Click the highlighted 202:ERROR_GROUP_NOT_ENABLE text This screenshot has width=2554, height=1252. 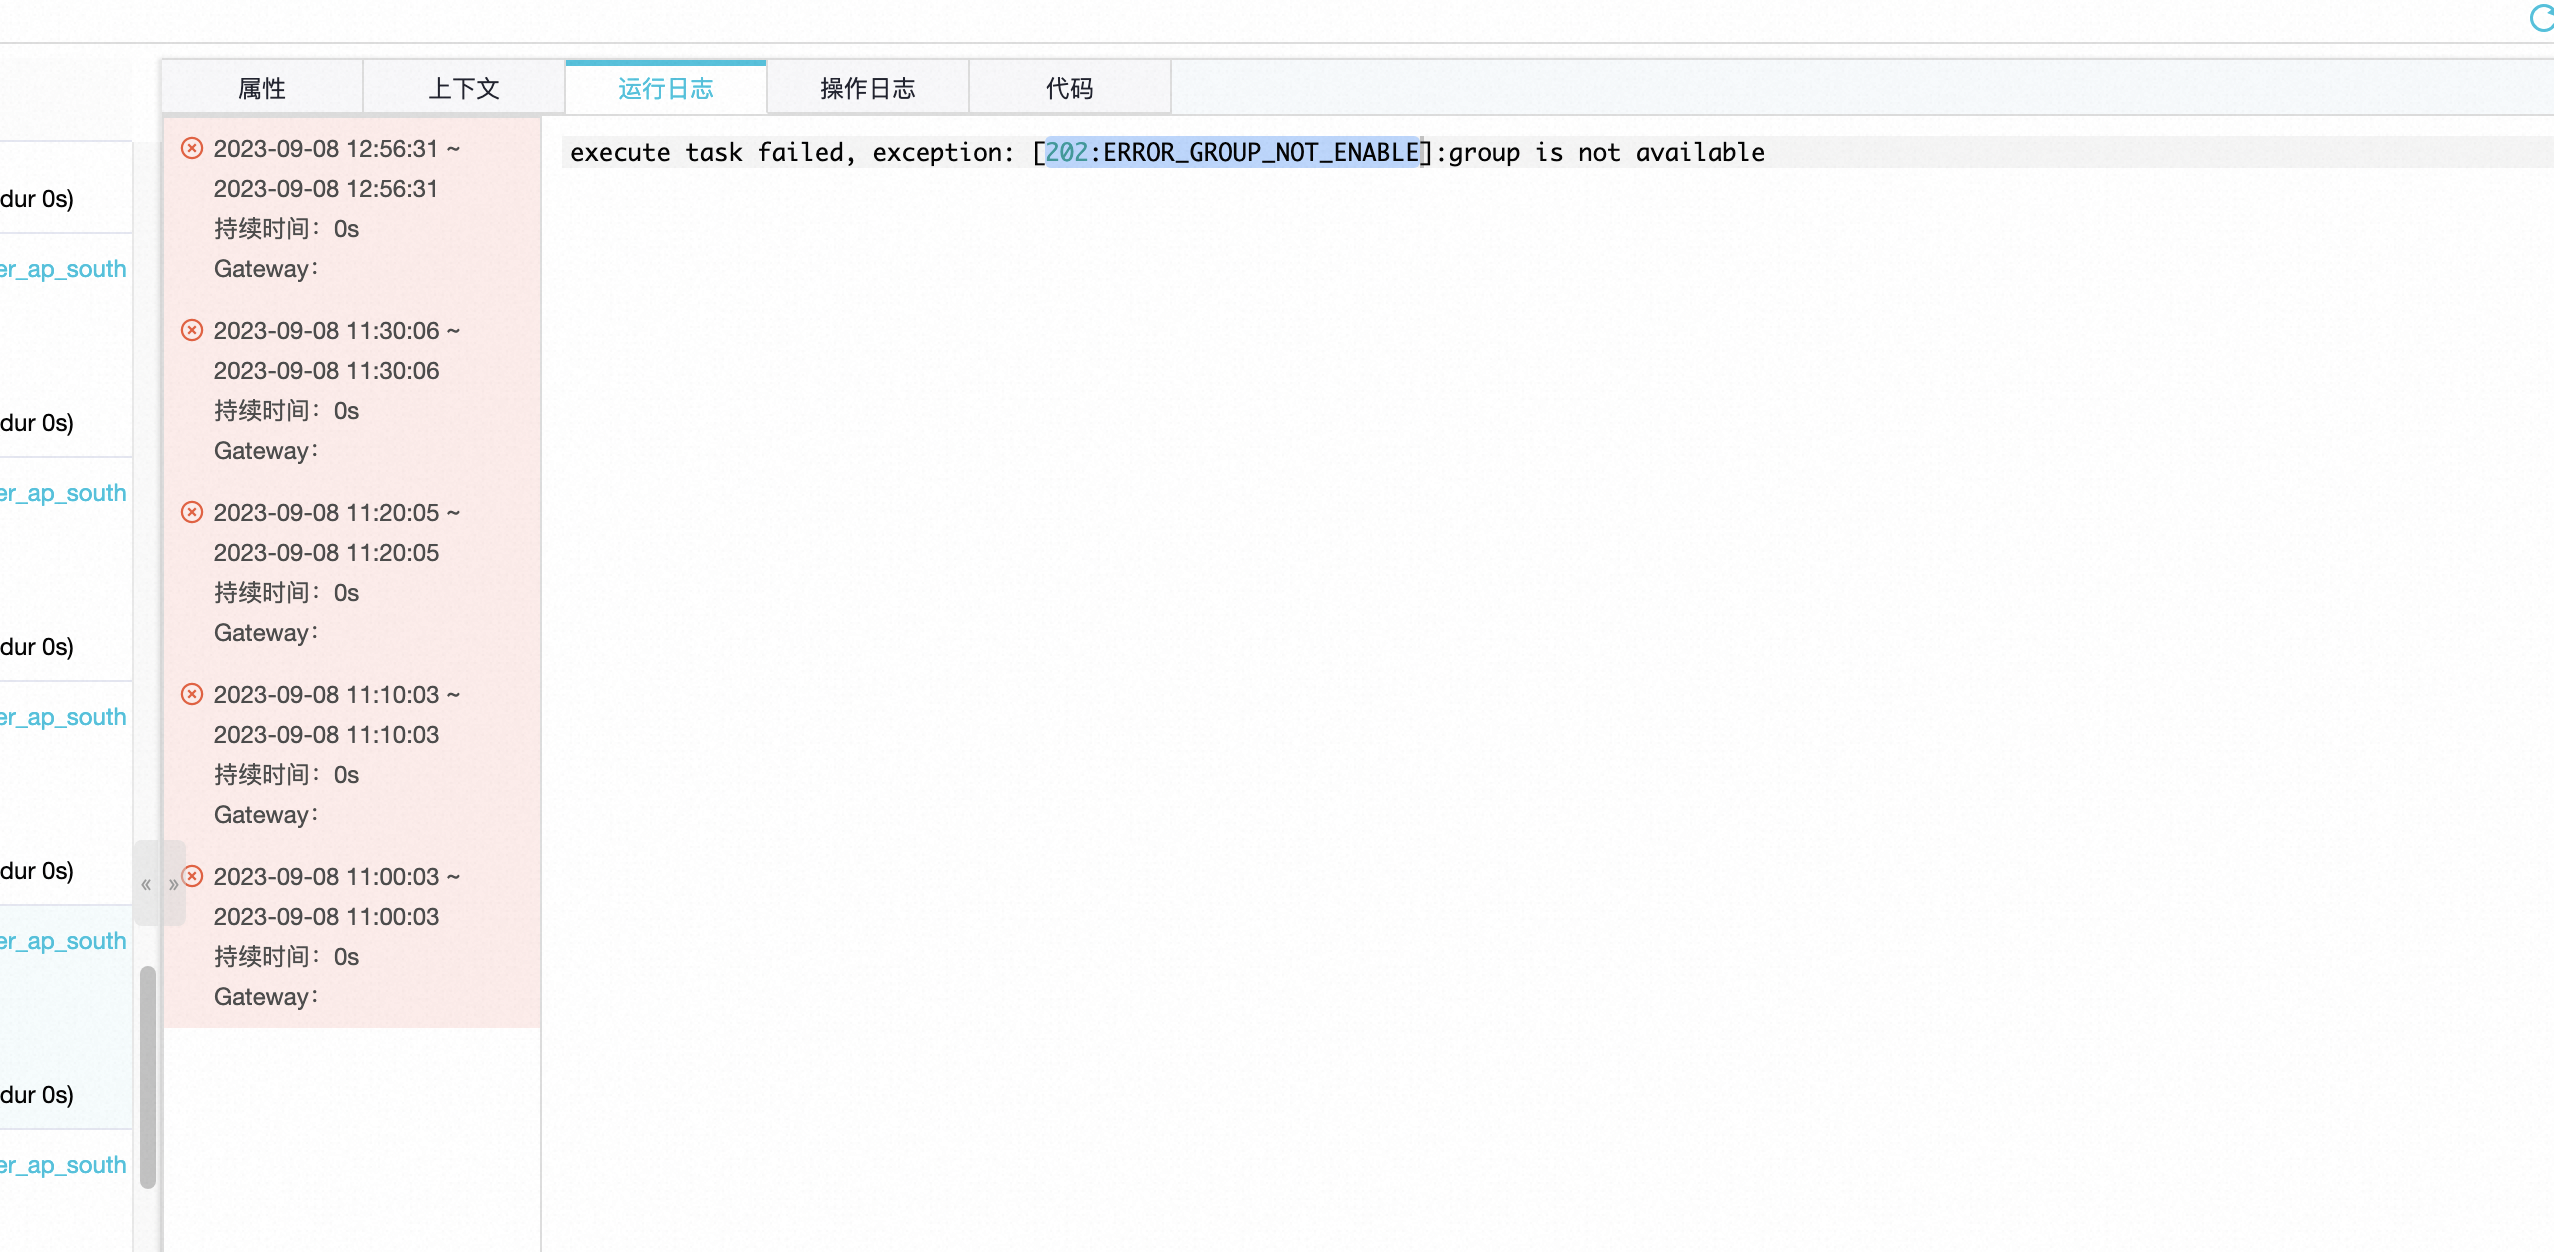pyautogui.click(x=1232, y=152)
